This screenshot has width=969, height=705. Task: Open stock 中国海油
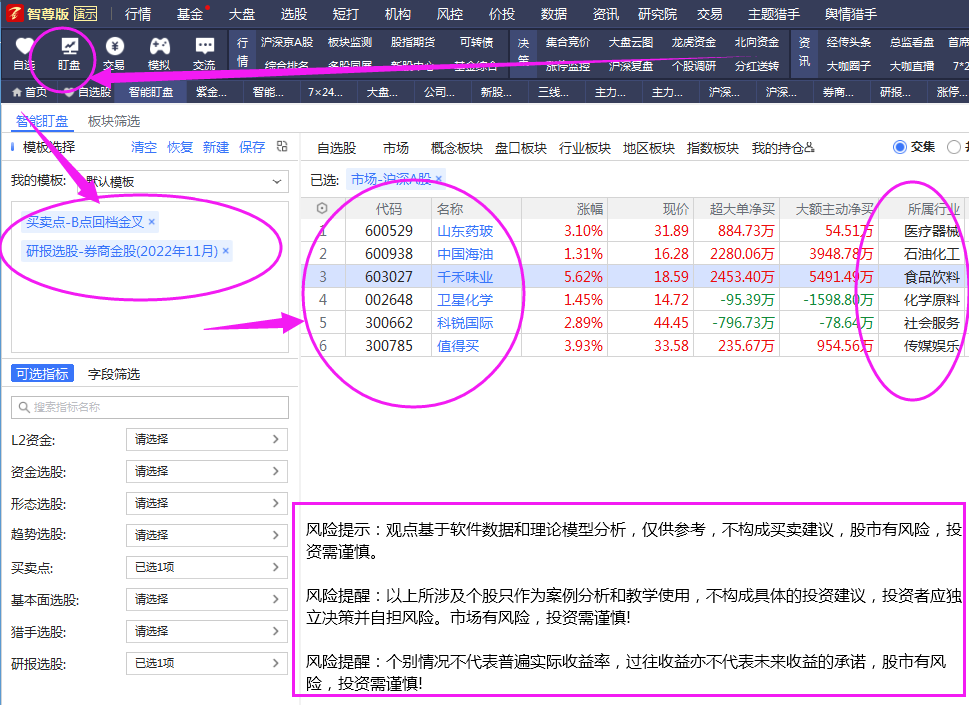point(465,254)
